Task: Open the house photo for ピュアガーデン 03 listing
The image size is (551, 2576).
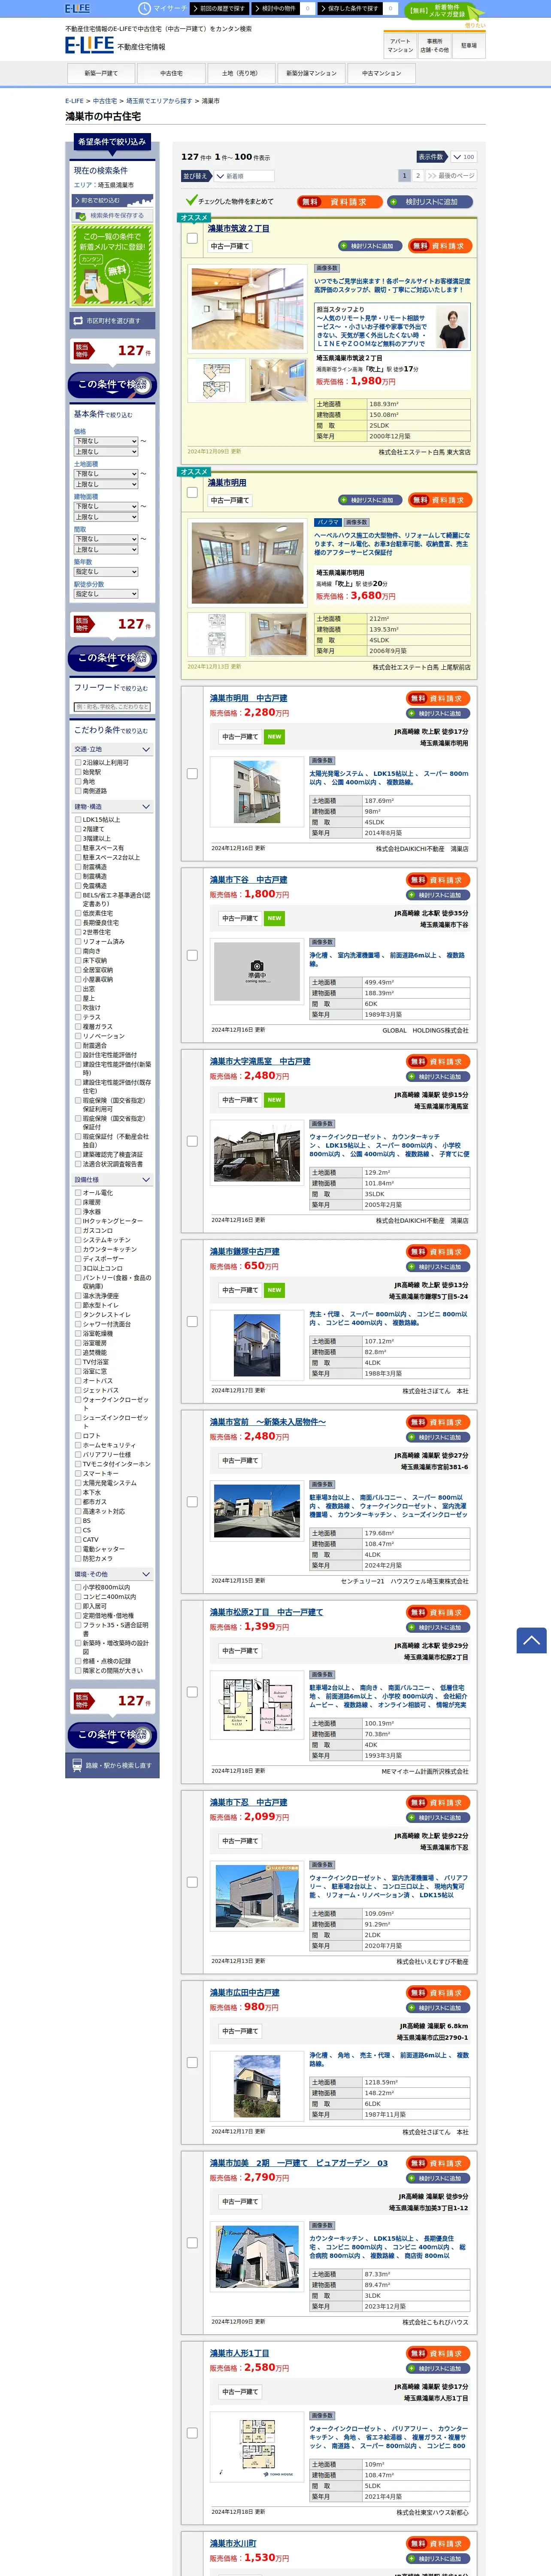Action: point(257,2257)
